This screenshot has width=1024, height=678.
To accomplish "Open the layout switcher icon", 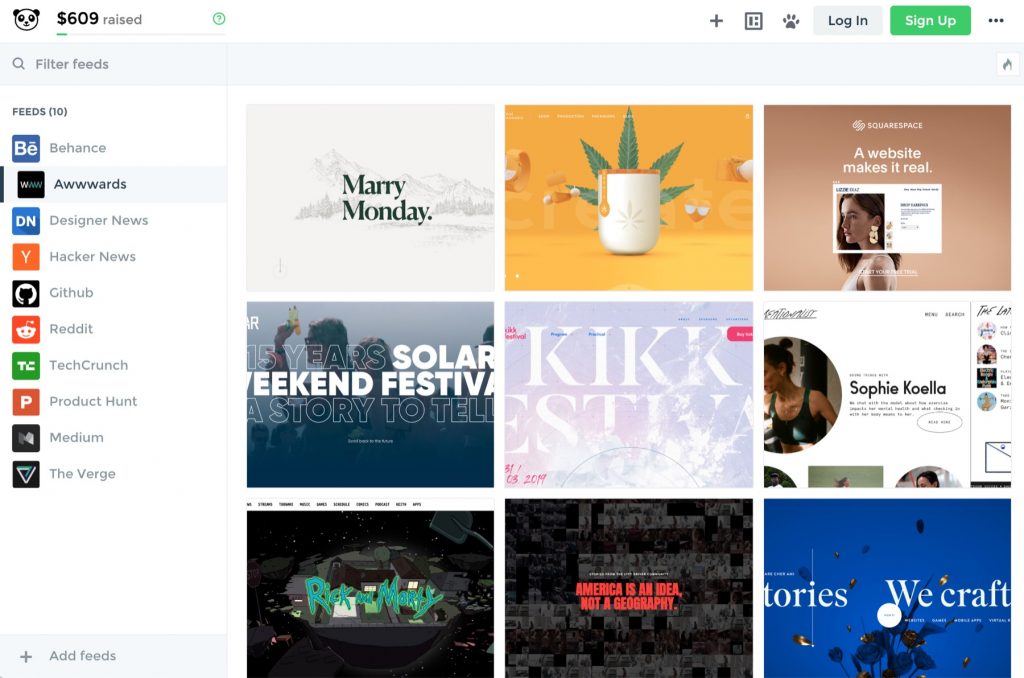I will pos(754,20).
